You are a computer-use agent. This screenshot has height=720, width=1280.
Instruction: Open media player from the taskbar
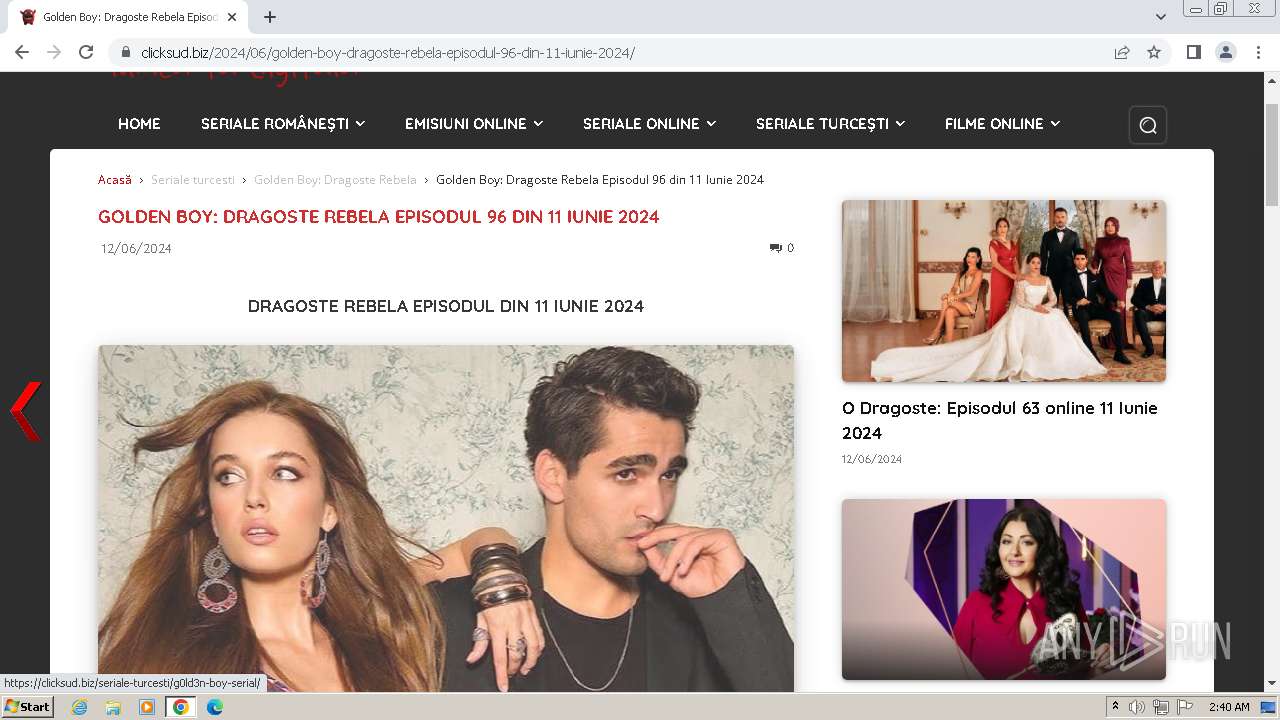coord(147,707)
